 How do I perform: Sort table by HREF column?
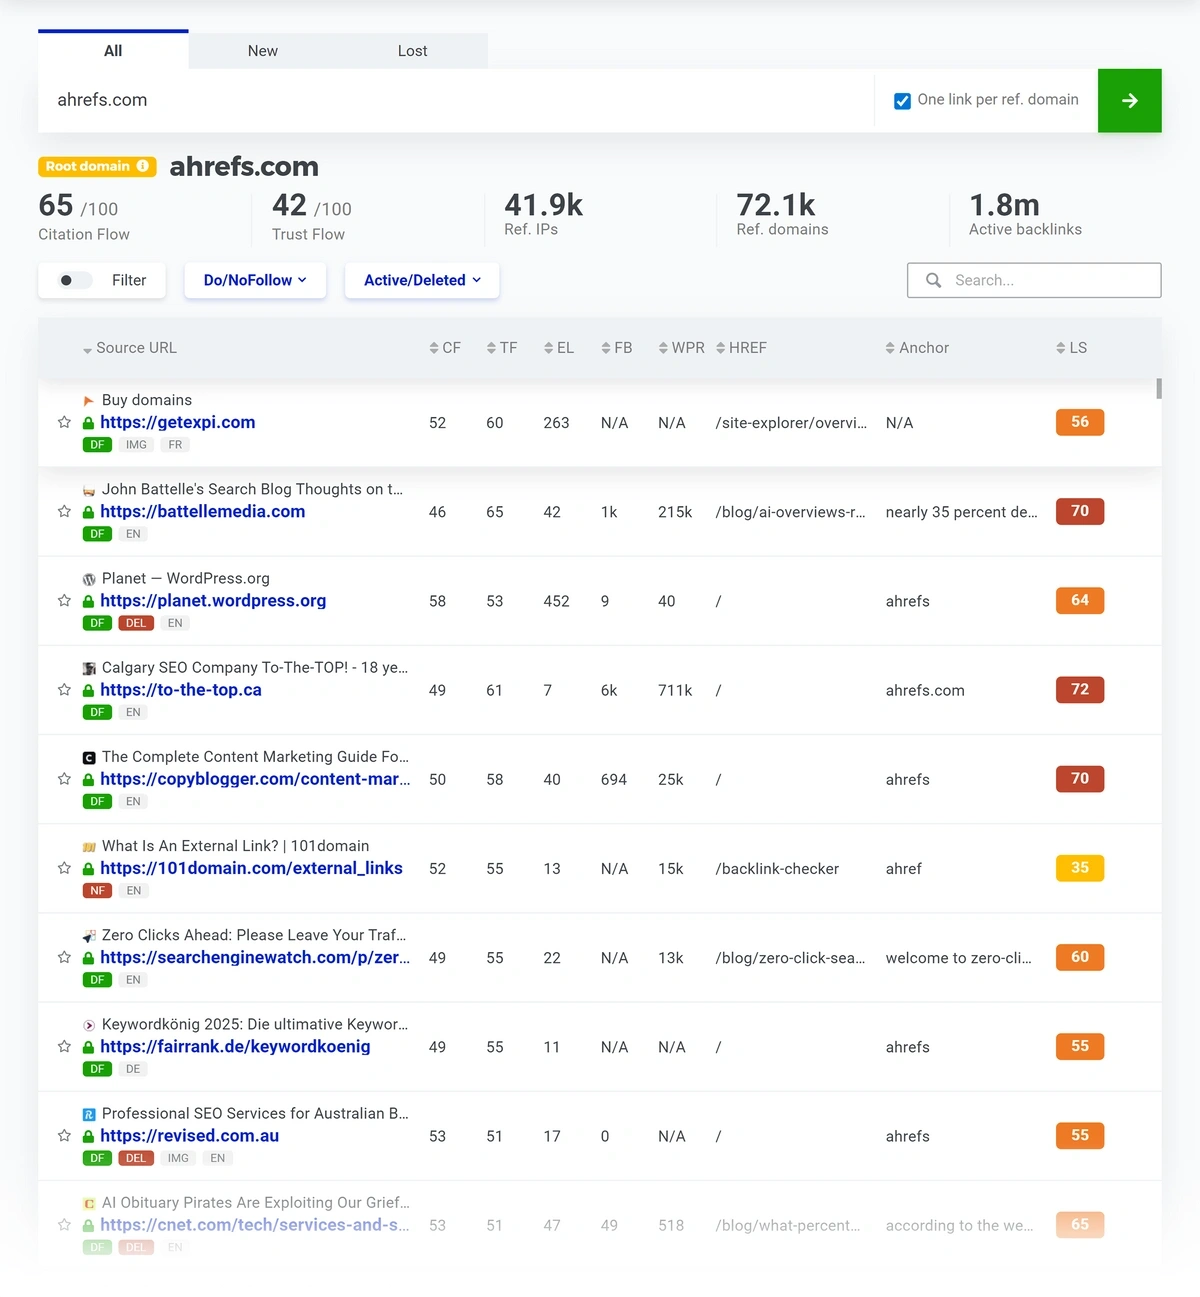click(x=742, y=348)
